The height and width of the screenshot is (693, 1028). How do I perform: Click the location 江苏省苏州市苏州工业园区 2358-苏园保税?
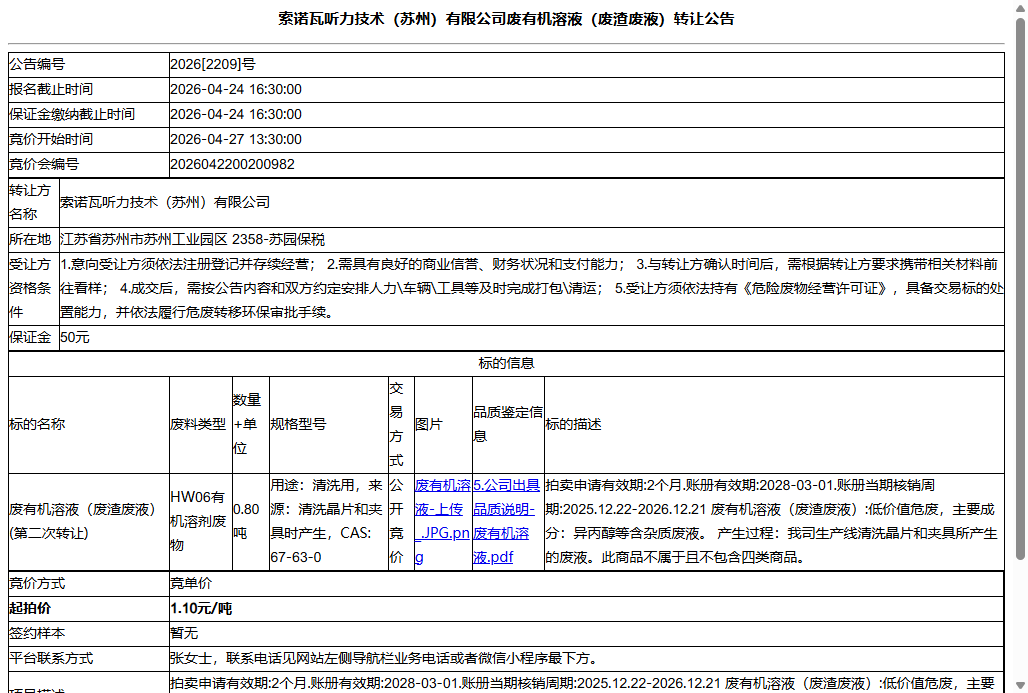click(193, 239)
